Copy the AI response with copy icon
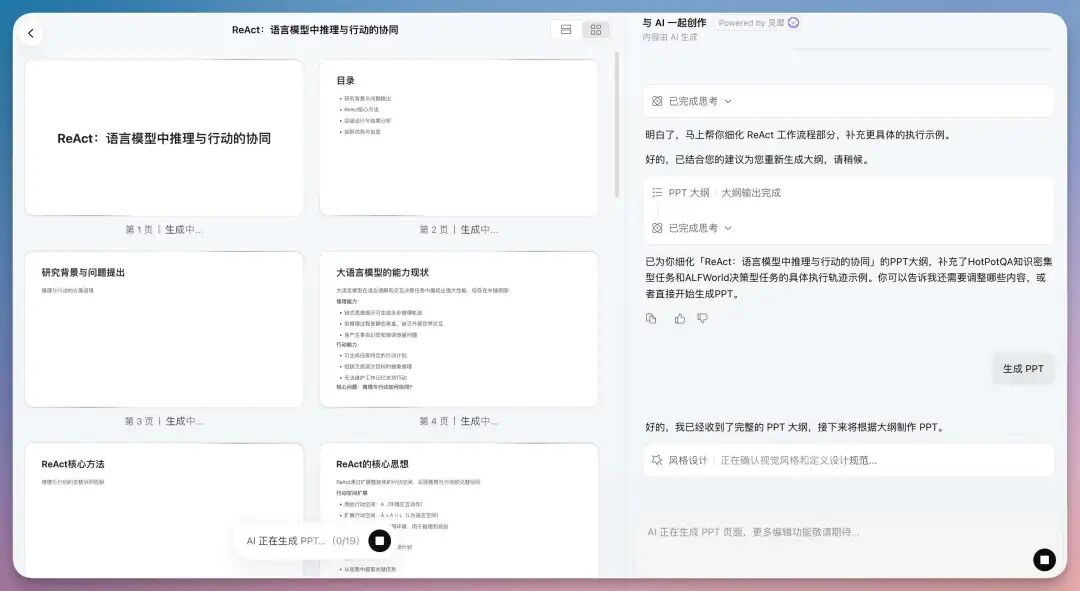The image size is (1080, 591). click(651, 318)
